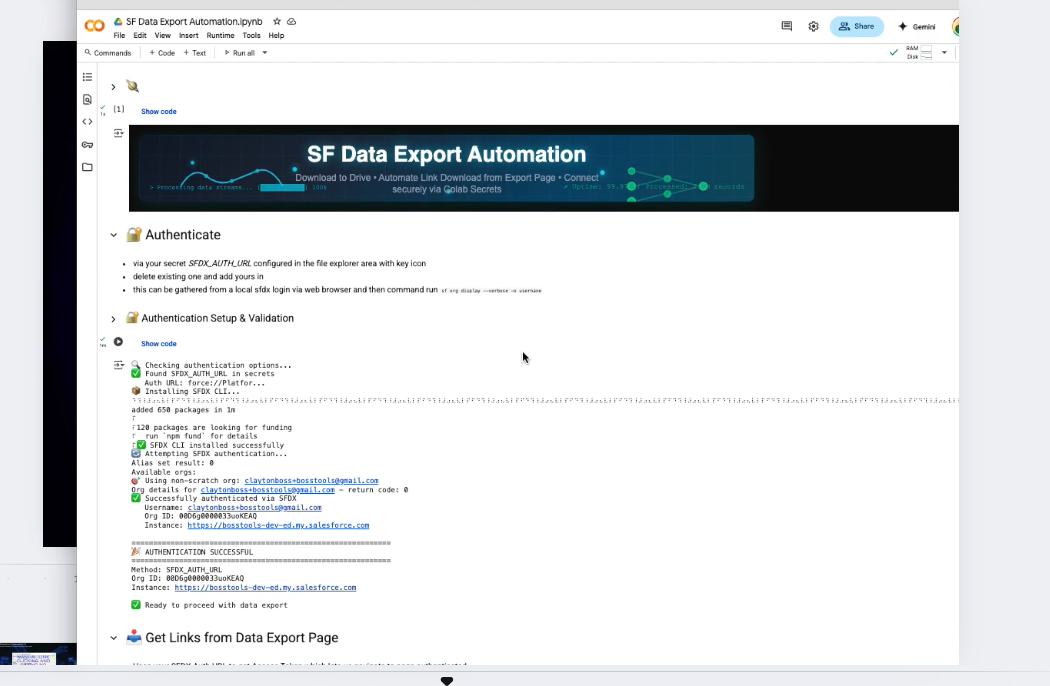Show code for Authentication Setup cell

click(159, 344)
